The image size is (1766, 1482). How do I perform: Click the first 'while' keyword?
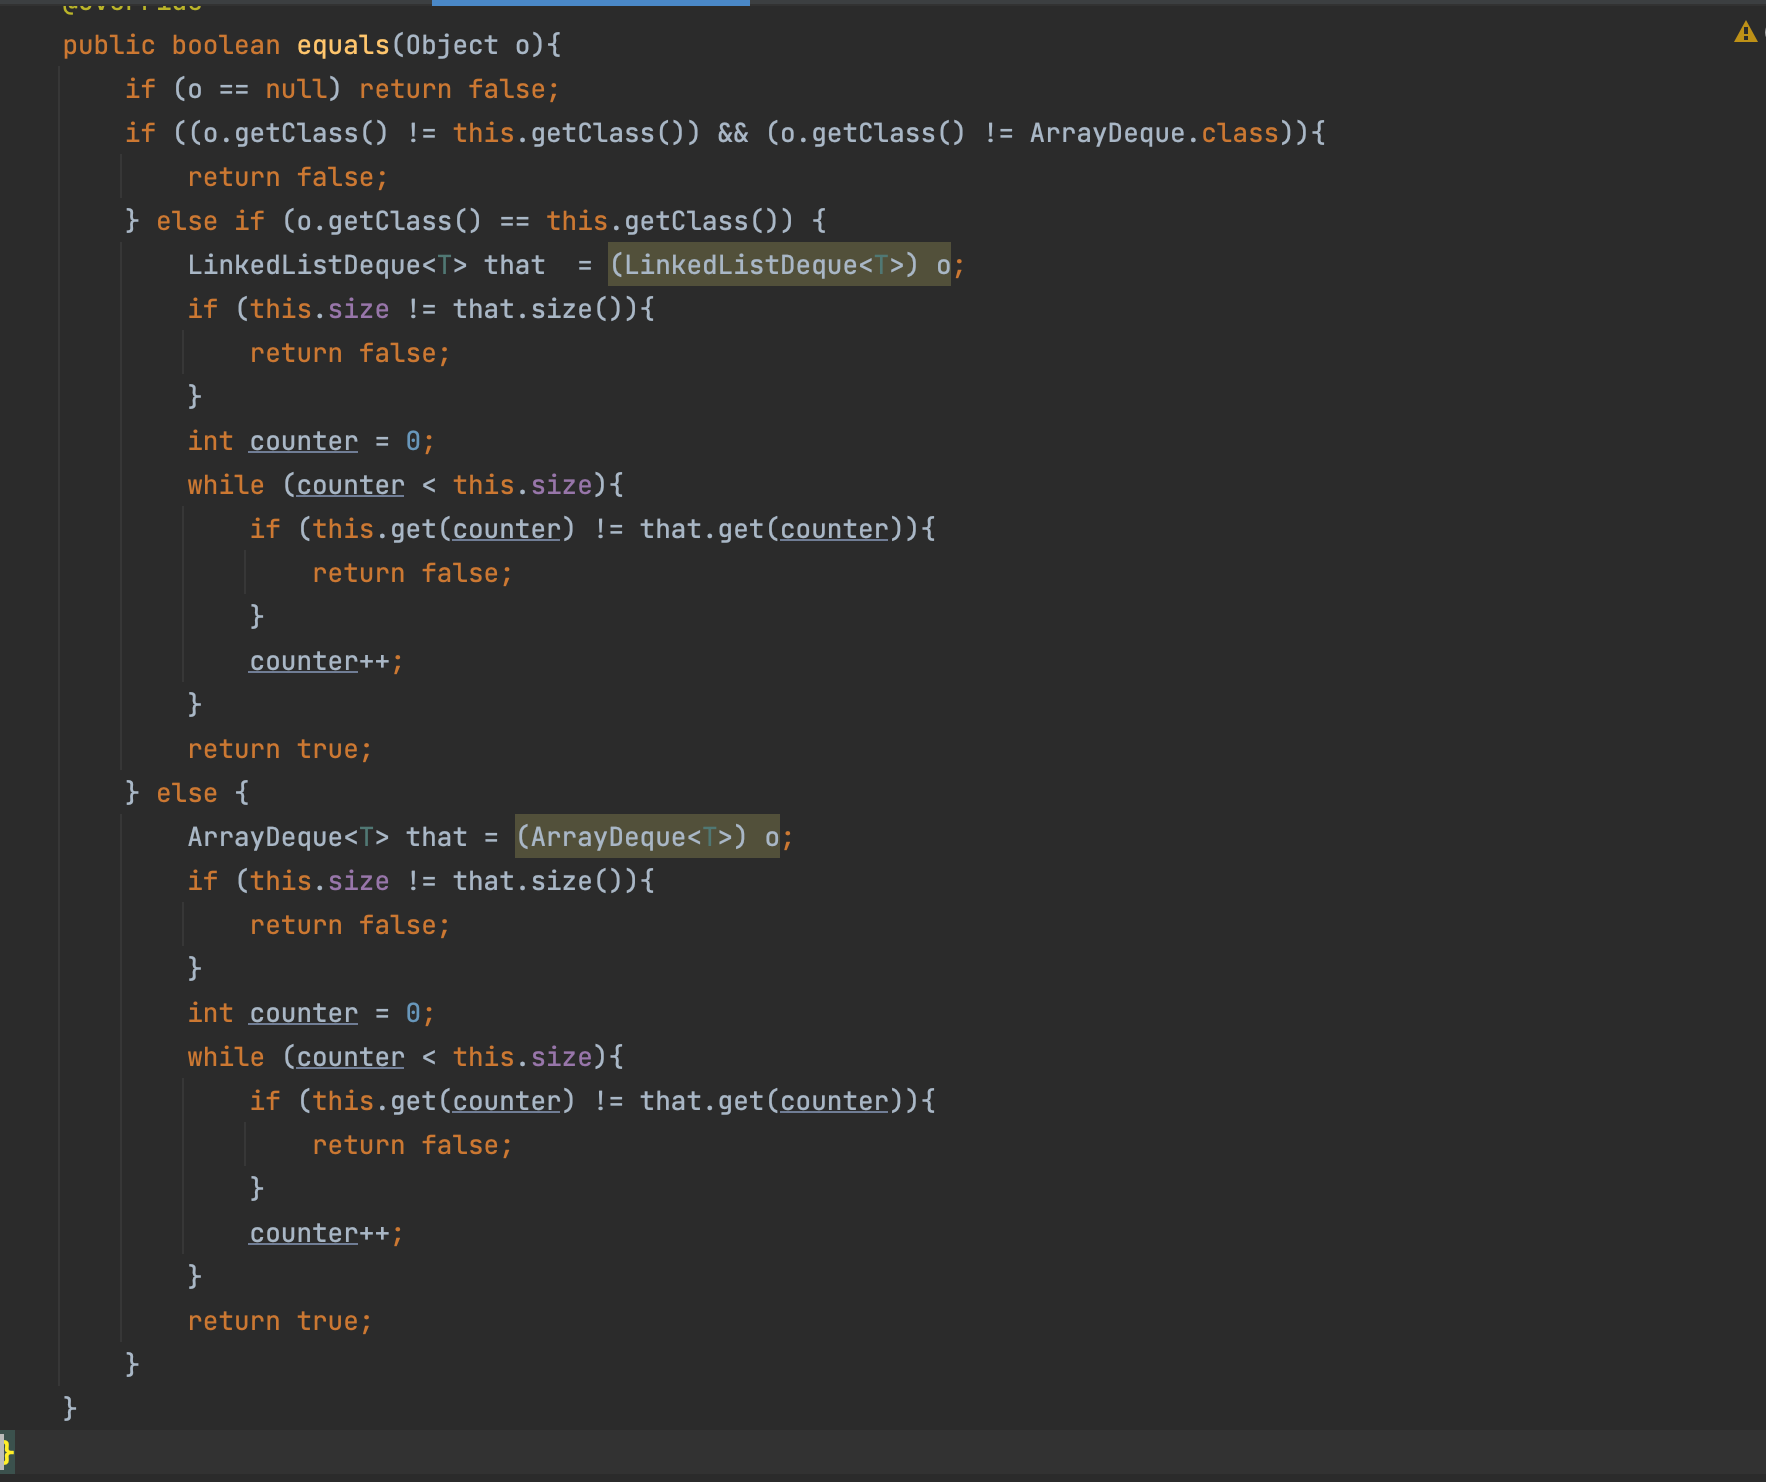[x=225, y=485]
